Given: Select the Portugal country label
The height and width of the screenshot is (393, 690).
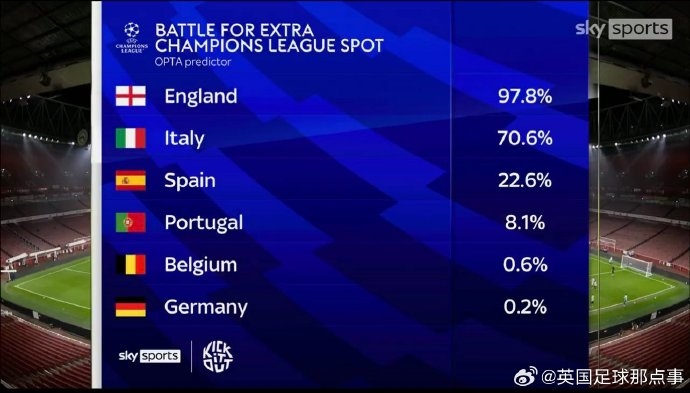Looking at the screenshot, I should coord(204,223).
